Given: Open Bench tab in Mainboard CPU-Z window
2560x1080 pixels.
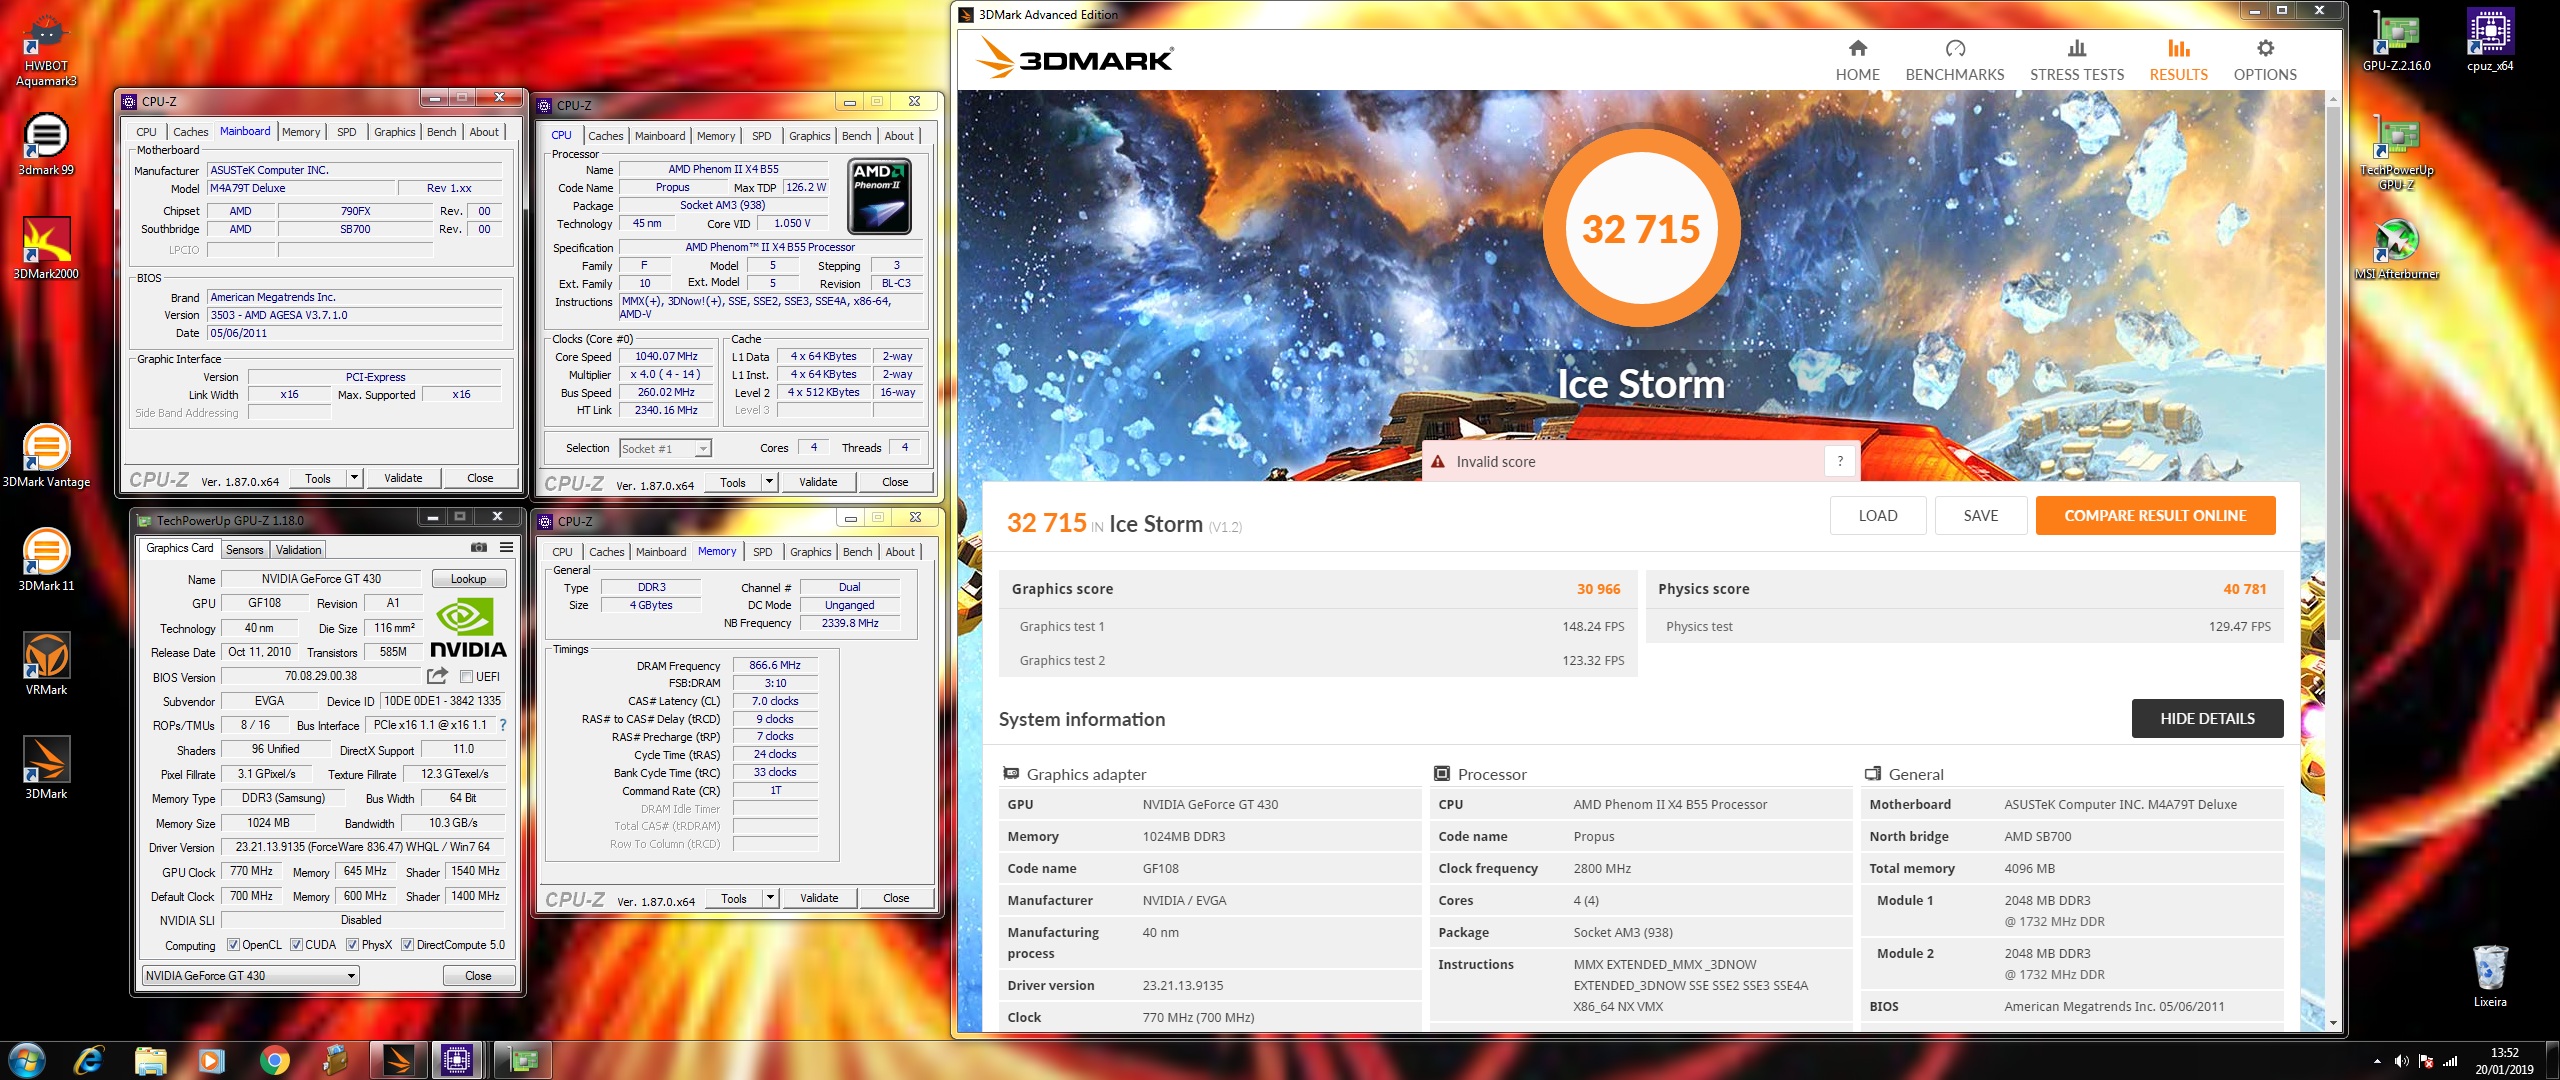Looking at the screenshot, I should [441, 132].
